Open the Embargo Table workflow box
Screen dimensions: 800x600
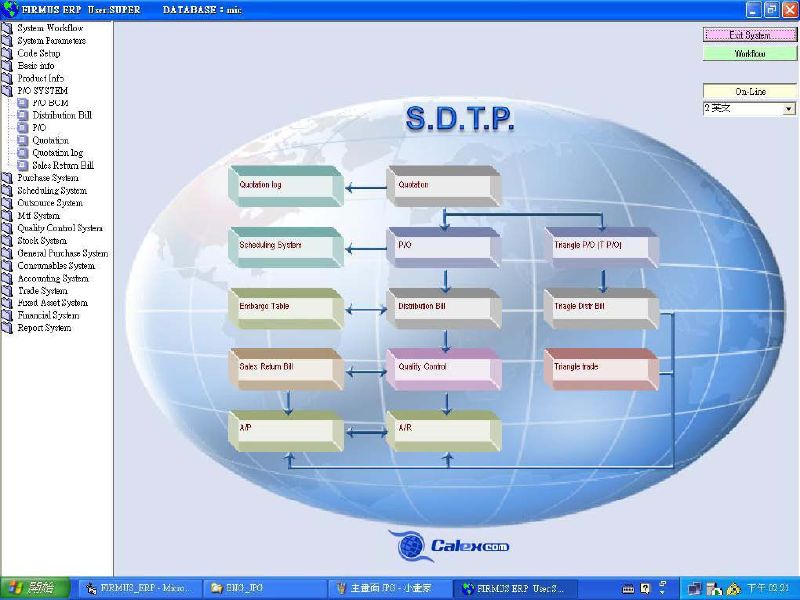click(286, 308)
